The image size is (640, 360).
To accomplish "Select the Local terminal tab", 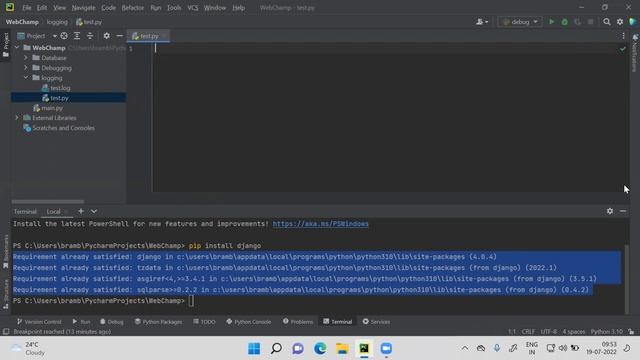I will tap(53, 211).
